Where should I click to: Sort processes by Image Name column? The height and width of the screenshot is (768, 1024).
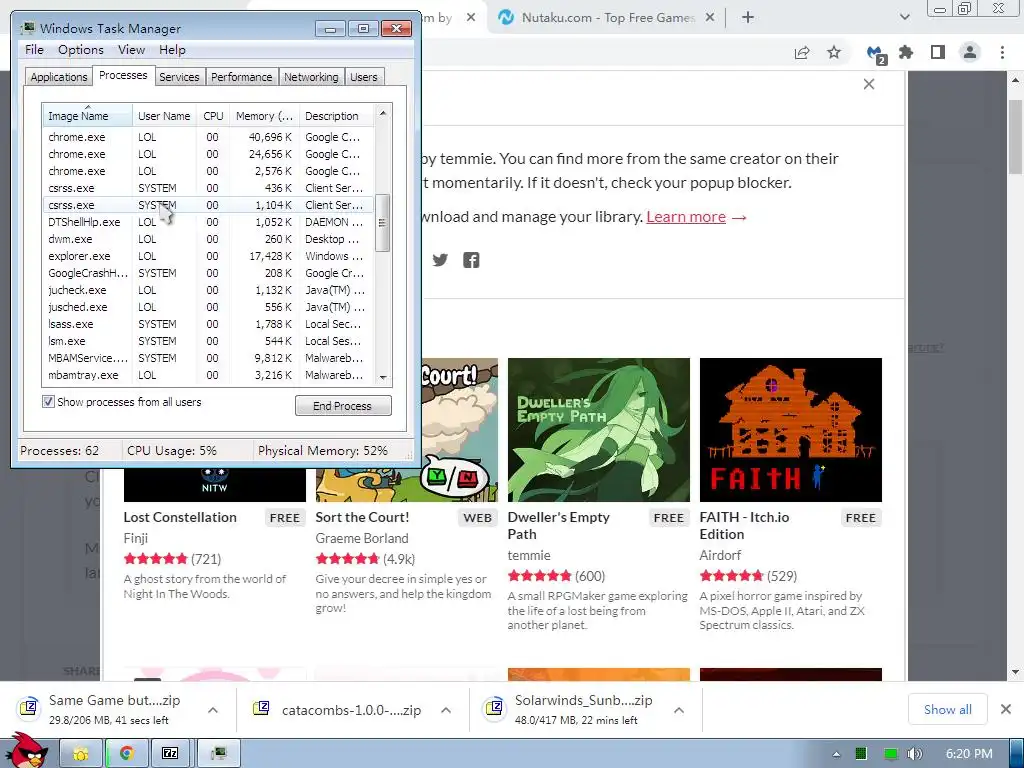pyautogui.click(x=88, y=116)
